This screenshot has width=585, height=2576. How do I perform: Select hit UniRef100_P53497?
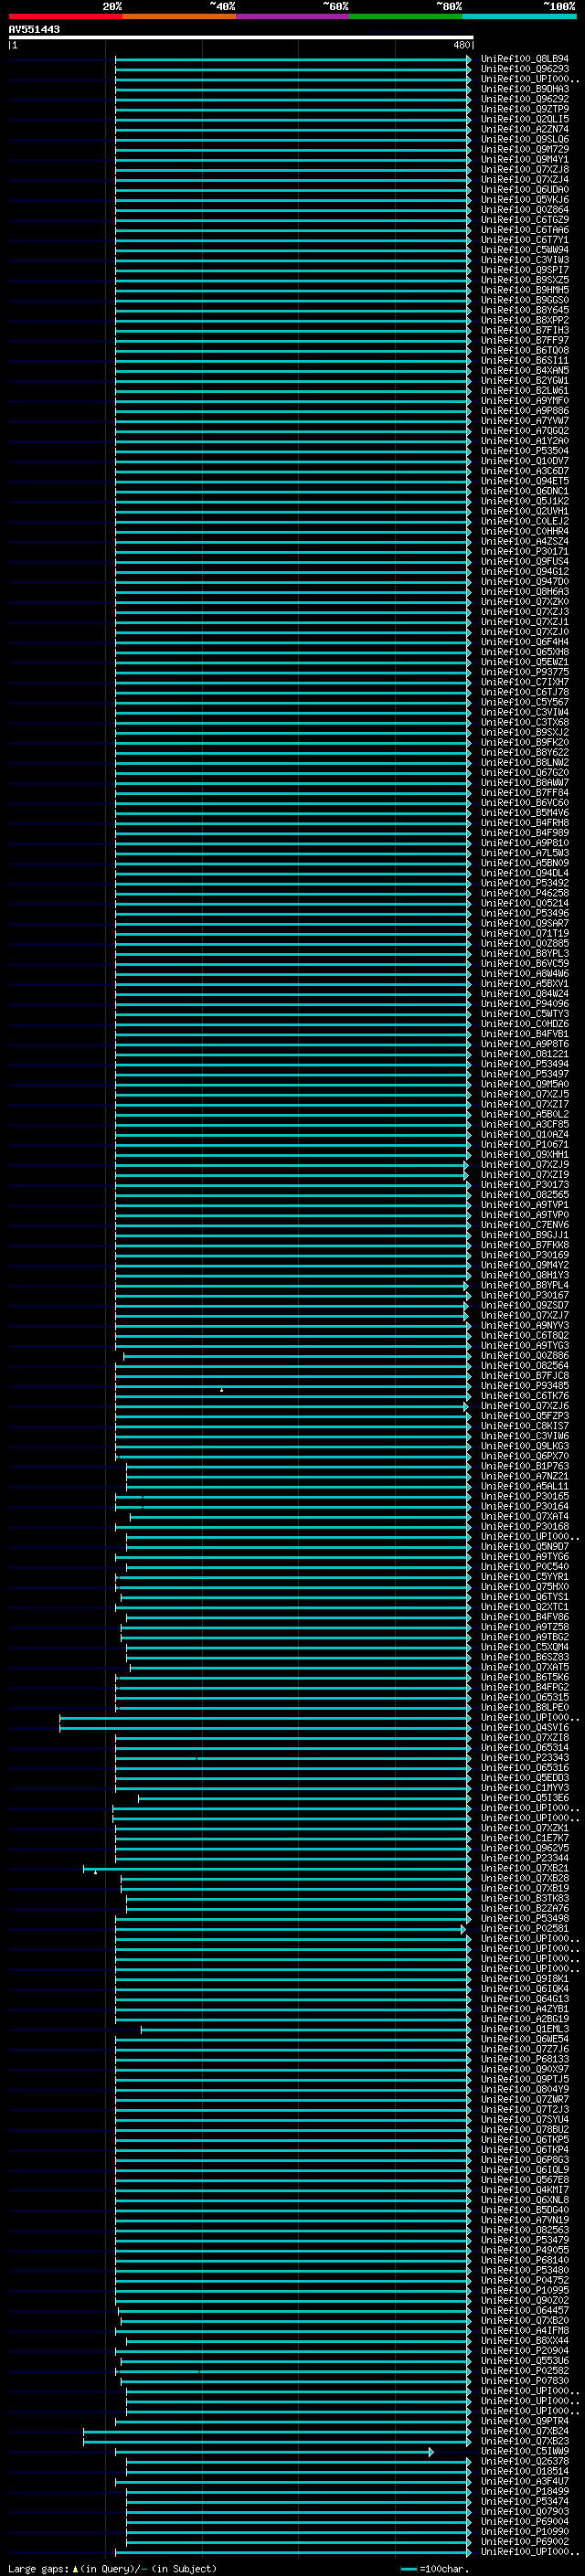pos(525,1074)
